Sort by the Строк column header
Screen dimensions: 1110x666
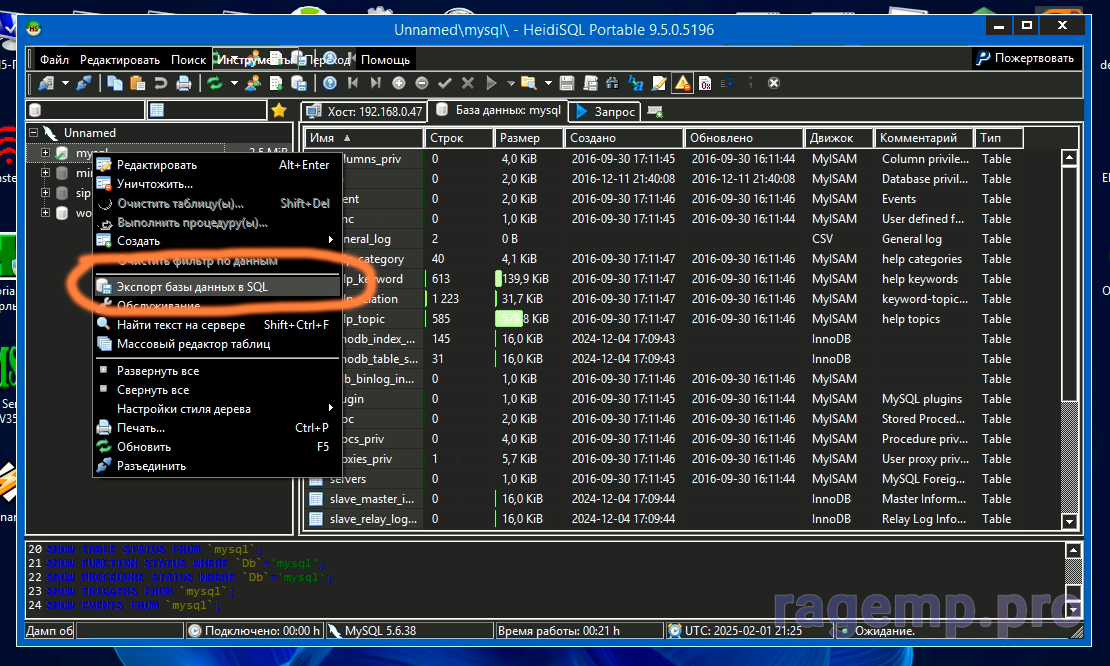point(459,138)
